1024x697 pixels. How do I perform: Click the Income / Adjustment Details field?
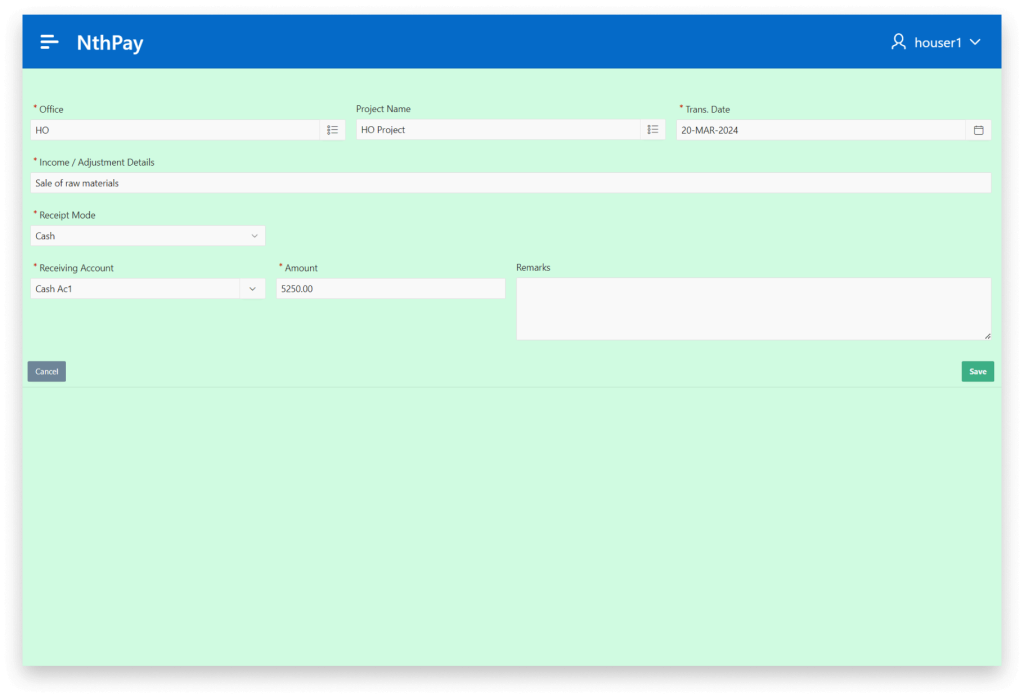pos(510,183)
